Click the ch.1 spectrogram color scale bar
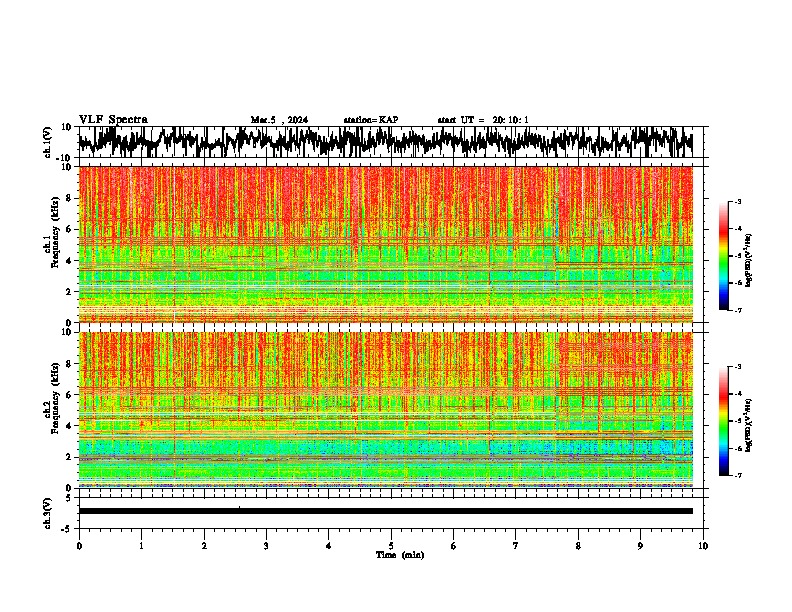 click(724, 256)
